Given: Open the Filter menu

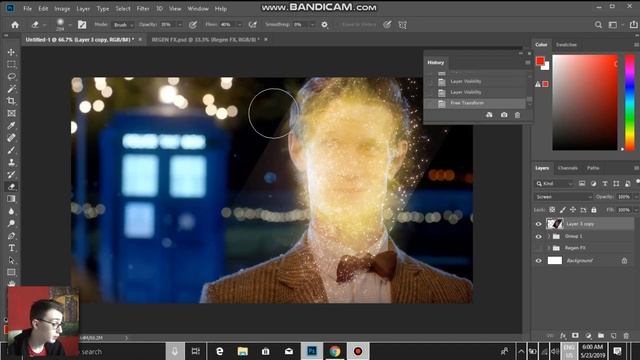Looking at the screenshot, I should pyautogui.click(x=143, y=9).
